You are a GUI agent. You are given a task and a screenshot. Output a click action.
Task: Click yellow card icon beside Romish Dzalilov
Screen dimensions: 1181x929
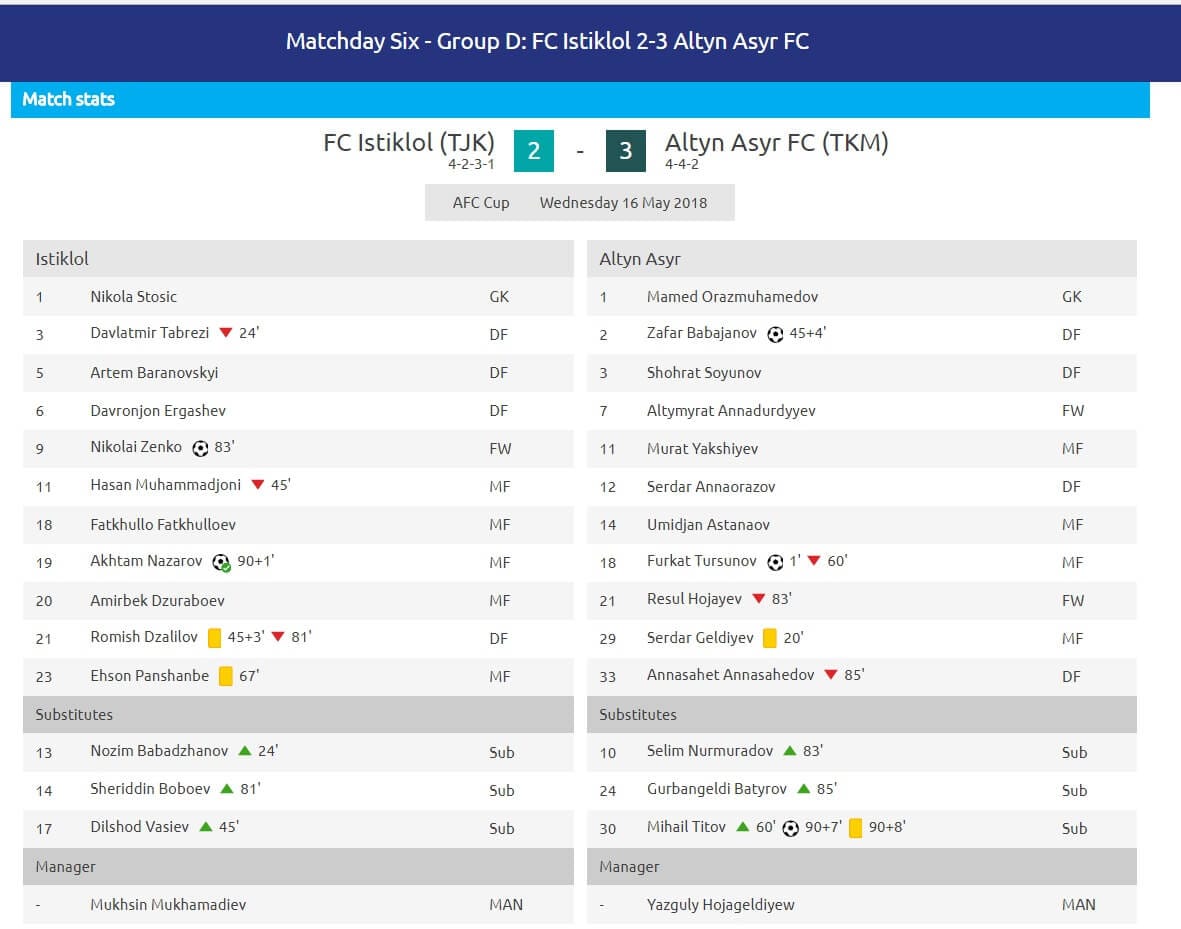[x=214, y=638]
